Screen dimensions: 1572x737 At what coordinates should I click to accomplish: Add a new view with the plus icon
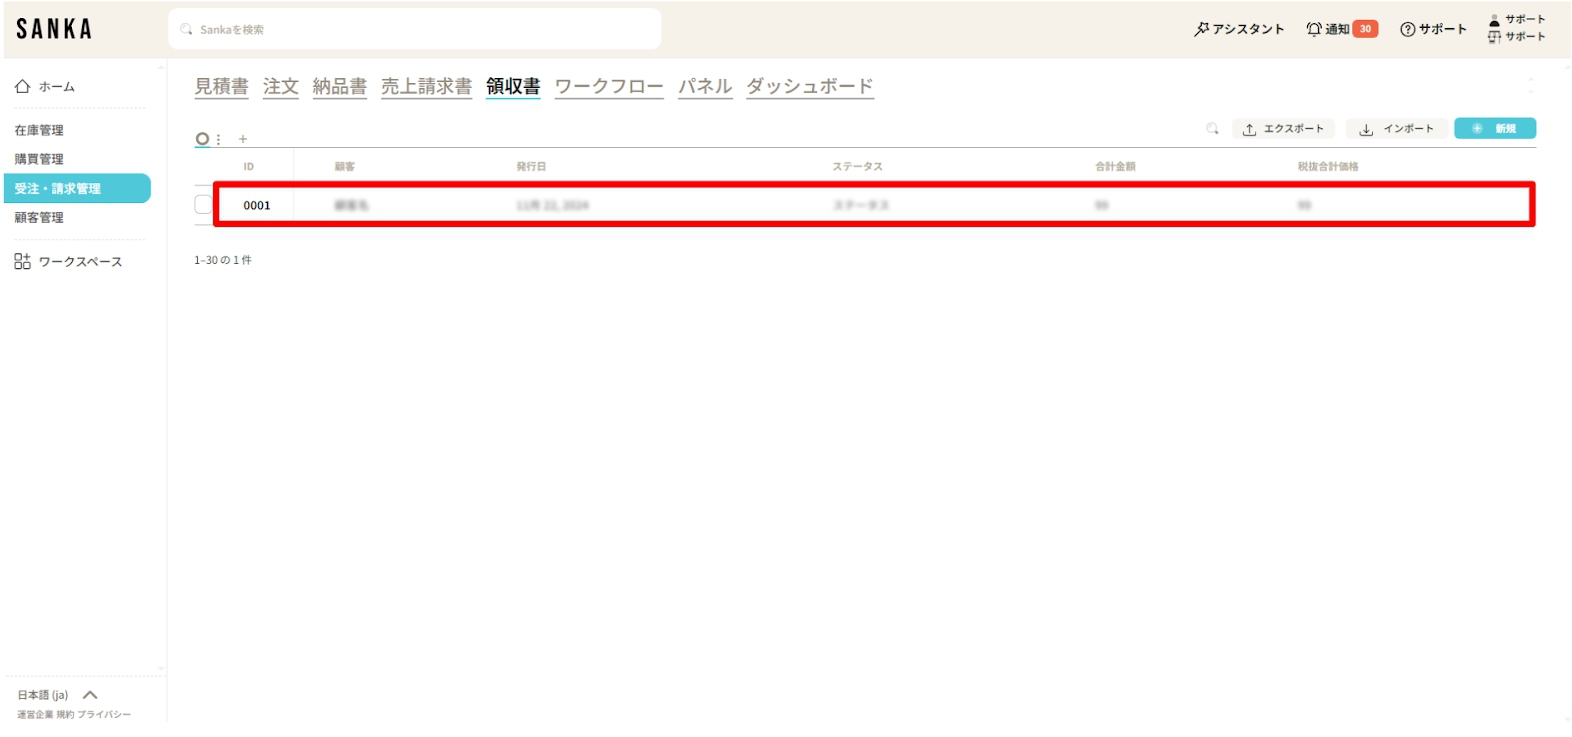pyautogui.click(x=242, y=139)
